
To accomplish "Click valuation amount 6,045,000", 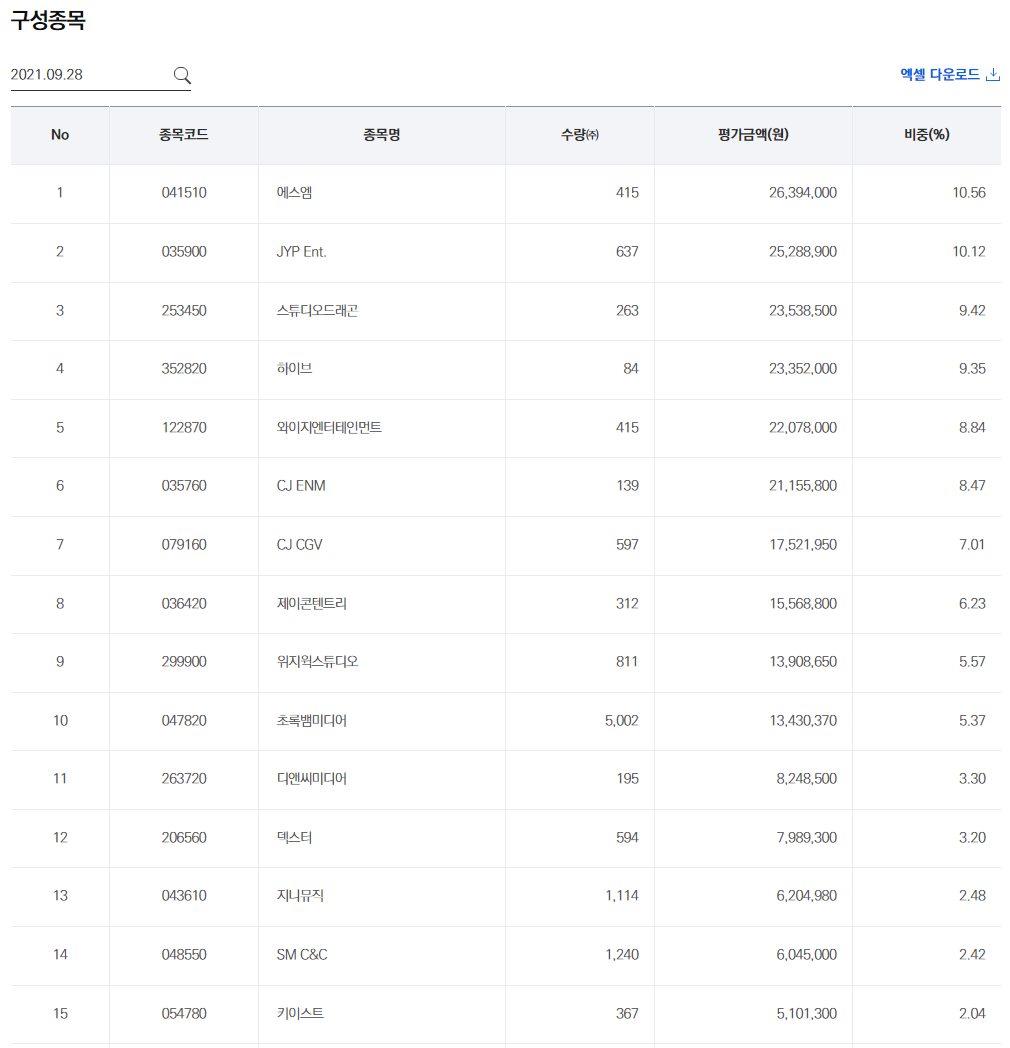I will pos(806,954).
